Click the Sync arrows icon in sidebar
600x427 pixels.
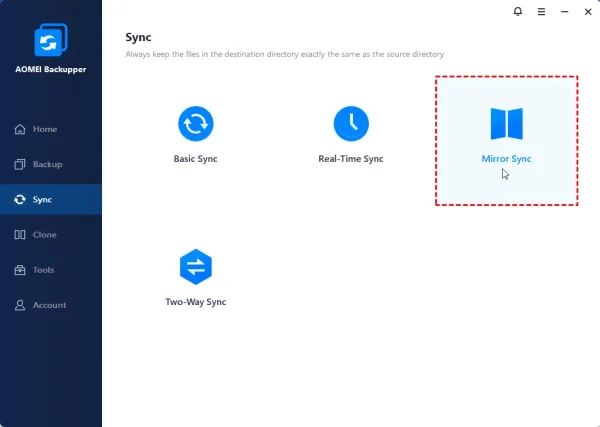pos(20,200)
